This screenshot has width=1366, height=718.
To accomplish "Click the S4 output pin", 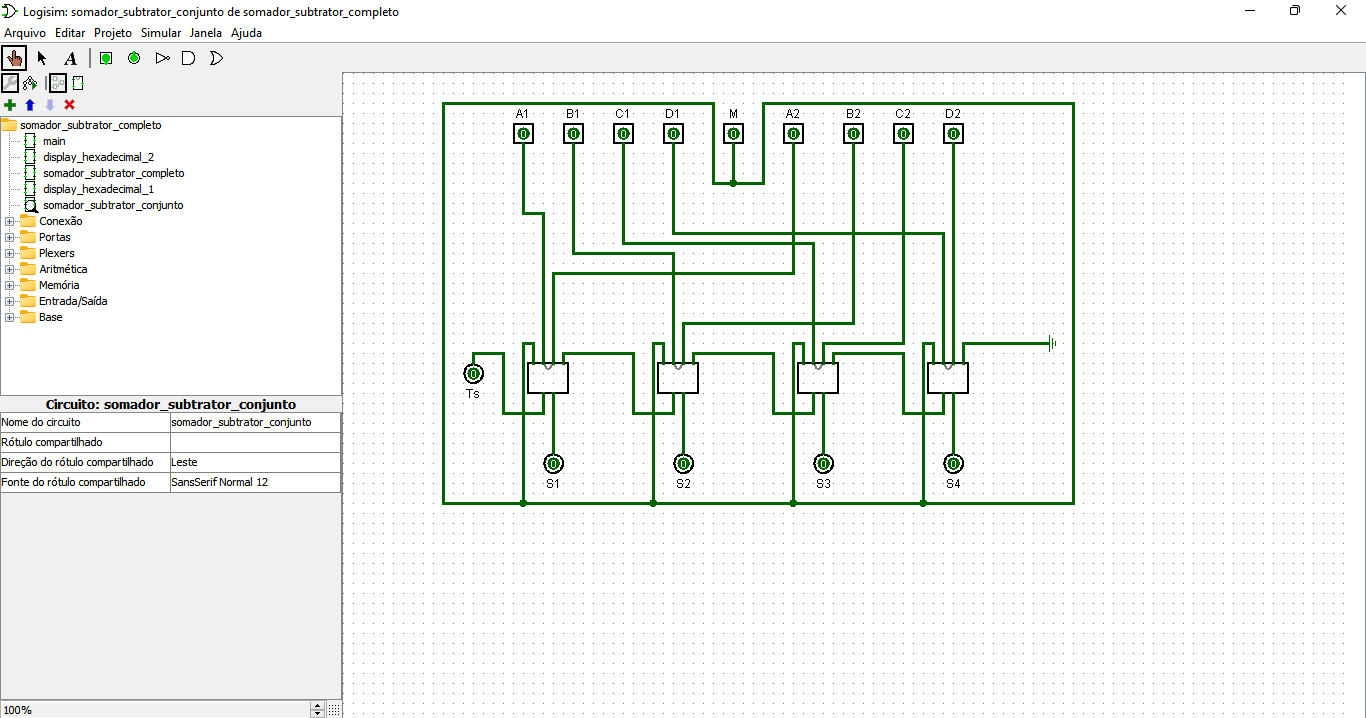I will pos(953,464).
